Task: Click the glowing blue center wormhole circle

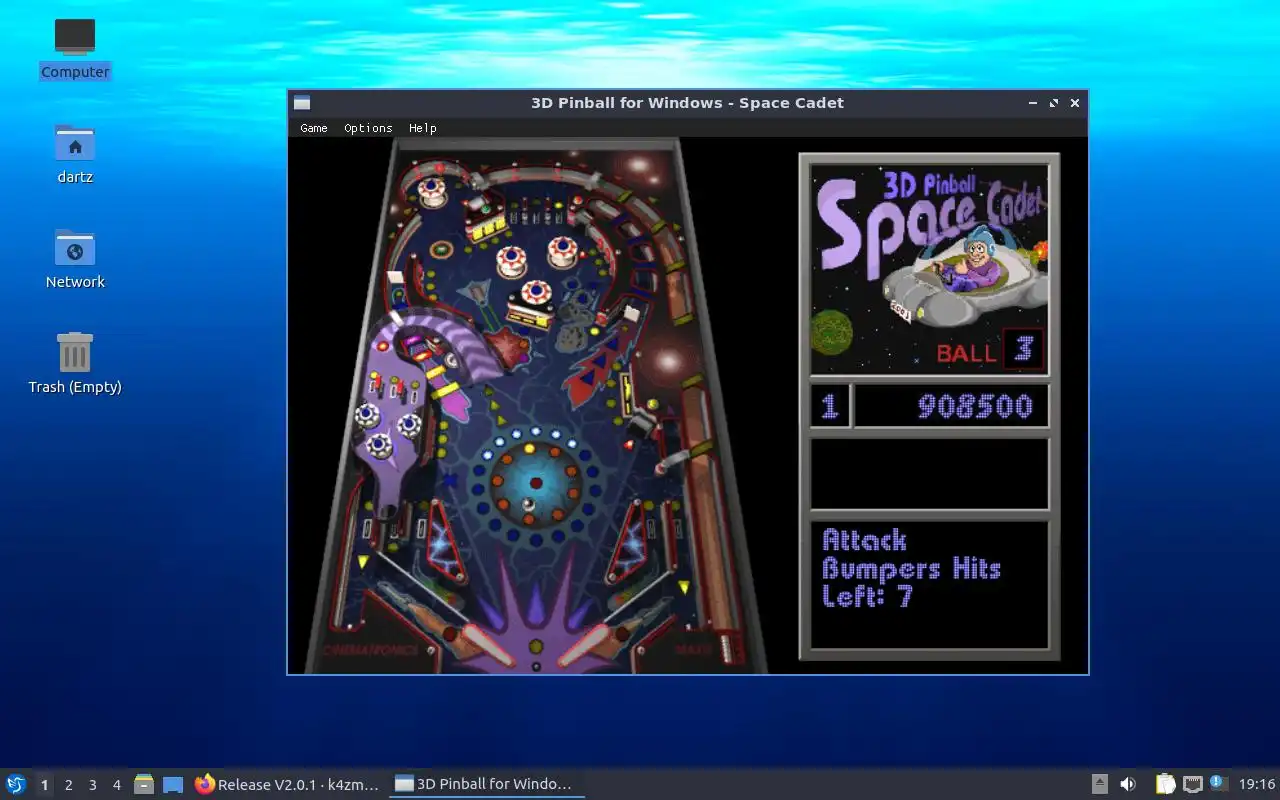Action: (x=535, y=484)
